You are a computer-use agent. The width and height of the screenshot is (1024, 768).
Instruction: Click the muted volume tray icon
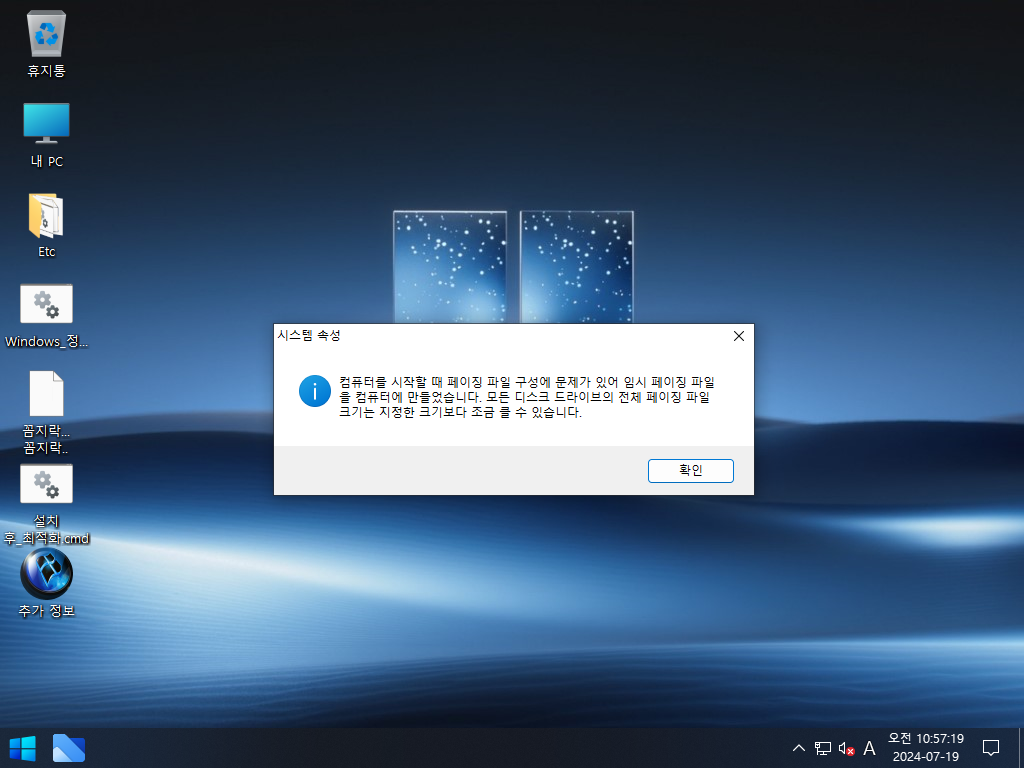846,748
